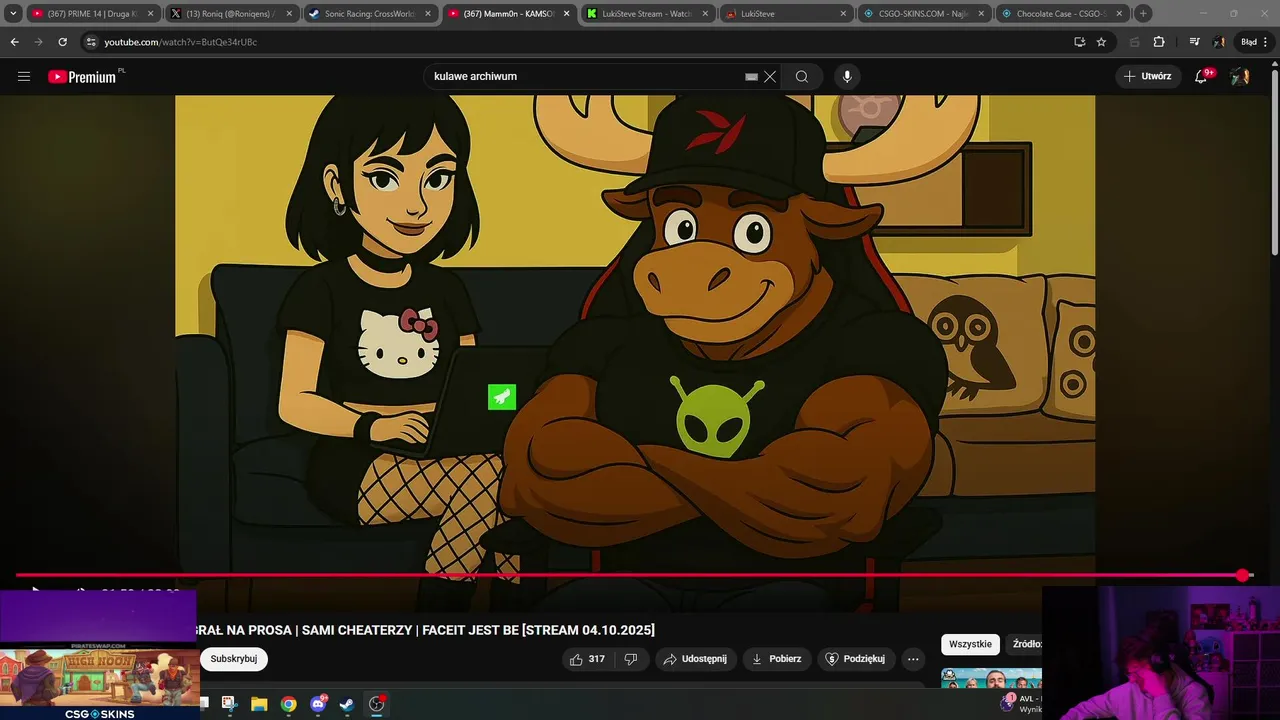Open Chrome's Błąd error menu button
1280x720 pixels.
tap(1253, 42)
